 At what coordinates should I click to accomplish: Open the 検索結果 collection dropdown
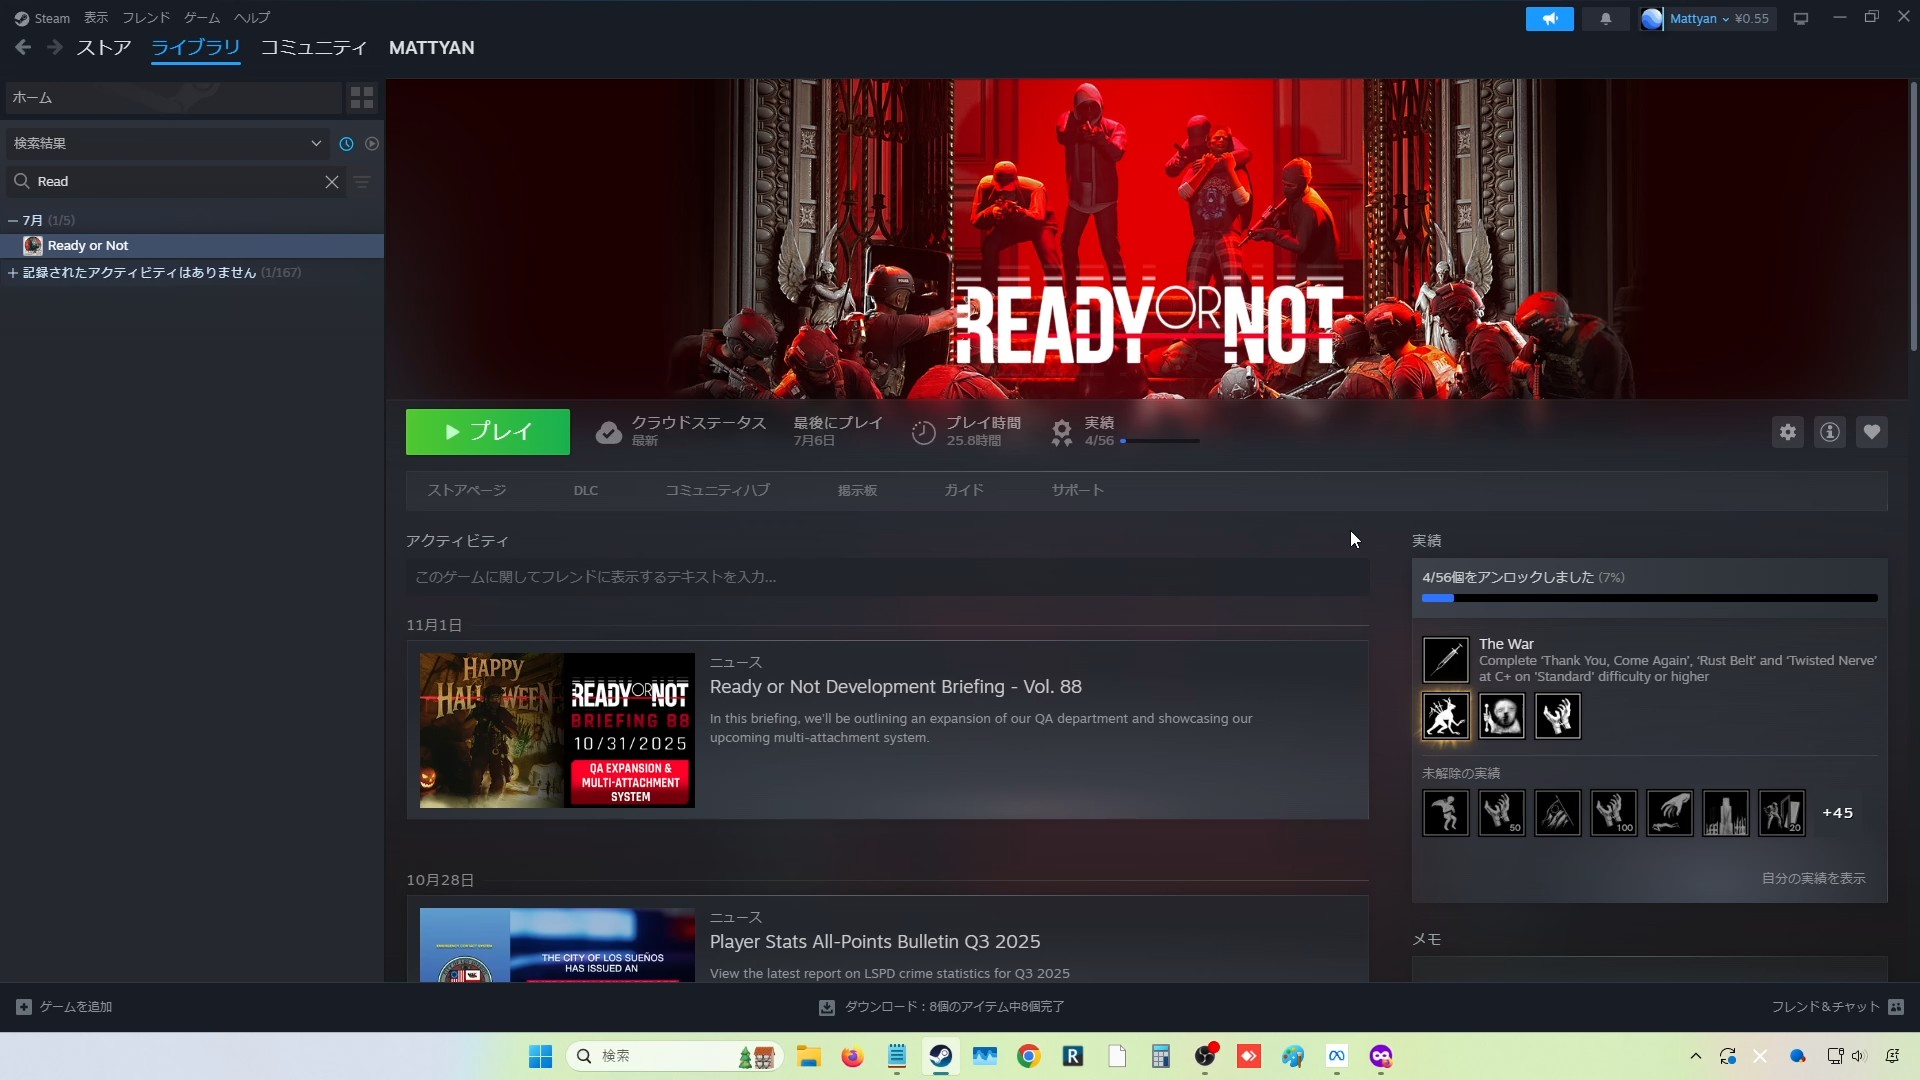tap(167, 144)
